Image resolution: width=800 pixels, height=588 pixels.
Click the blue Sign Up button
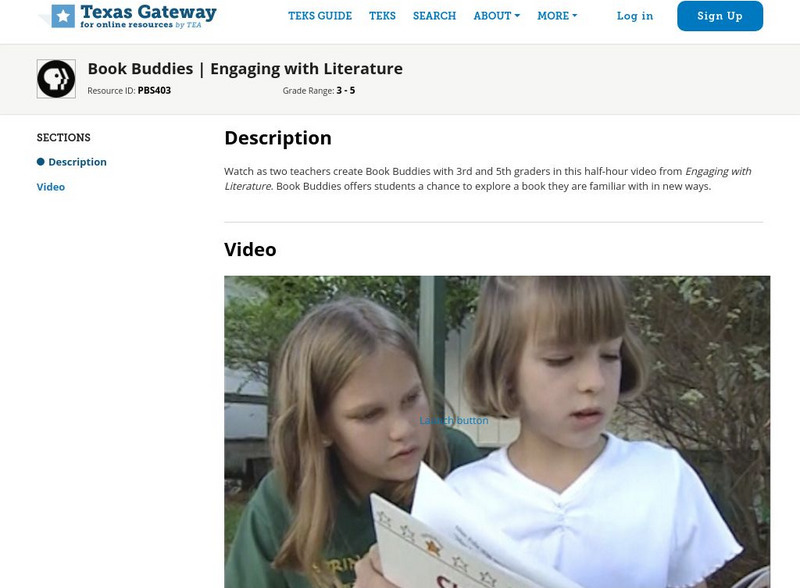[720, 16]
